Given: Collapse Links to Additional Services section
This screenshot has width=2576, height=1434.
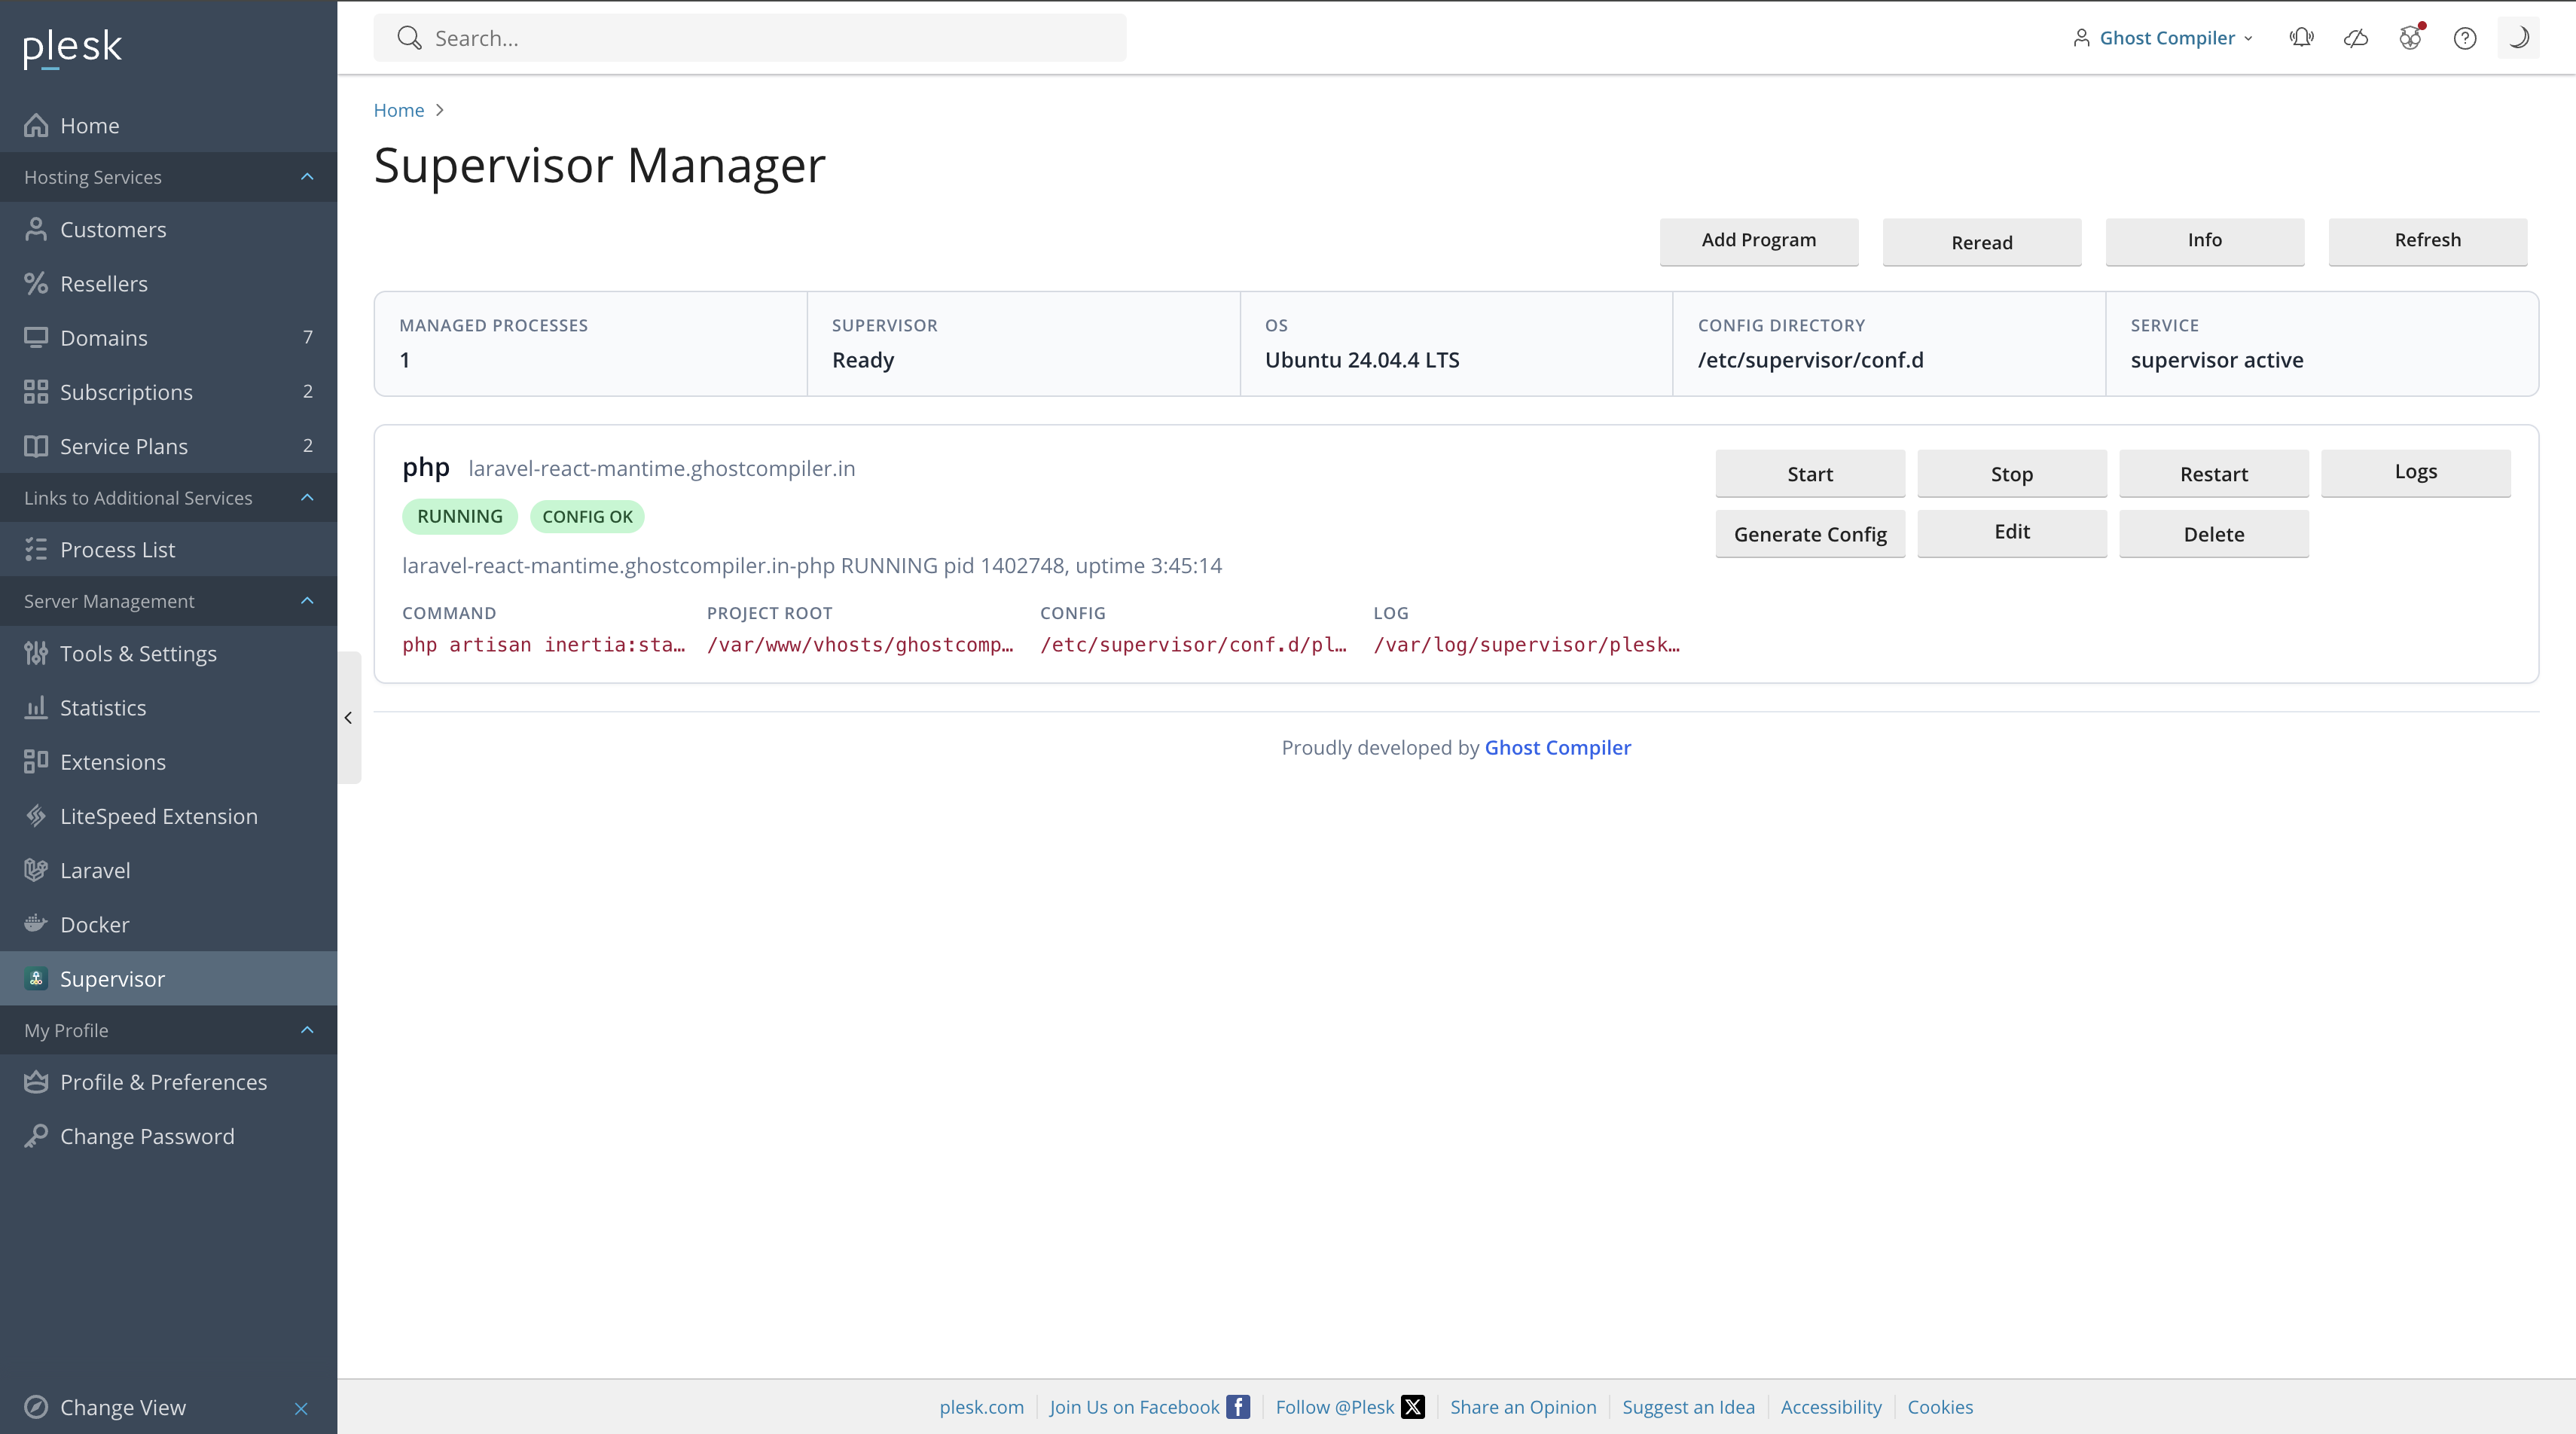Looking at the screenshot, I should [x=307, y=498].
